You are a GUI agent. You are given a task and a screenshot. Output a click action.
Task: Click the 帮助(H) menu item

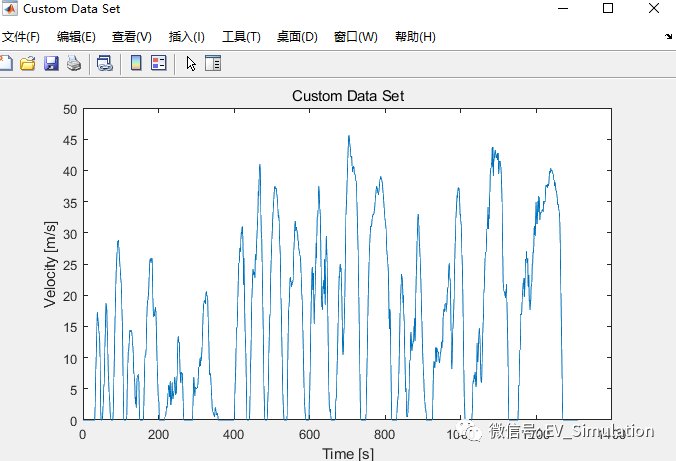pos(415,37)
